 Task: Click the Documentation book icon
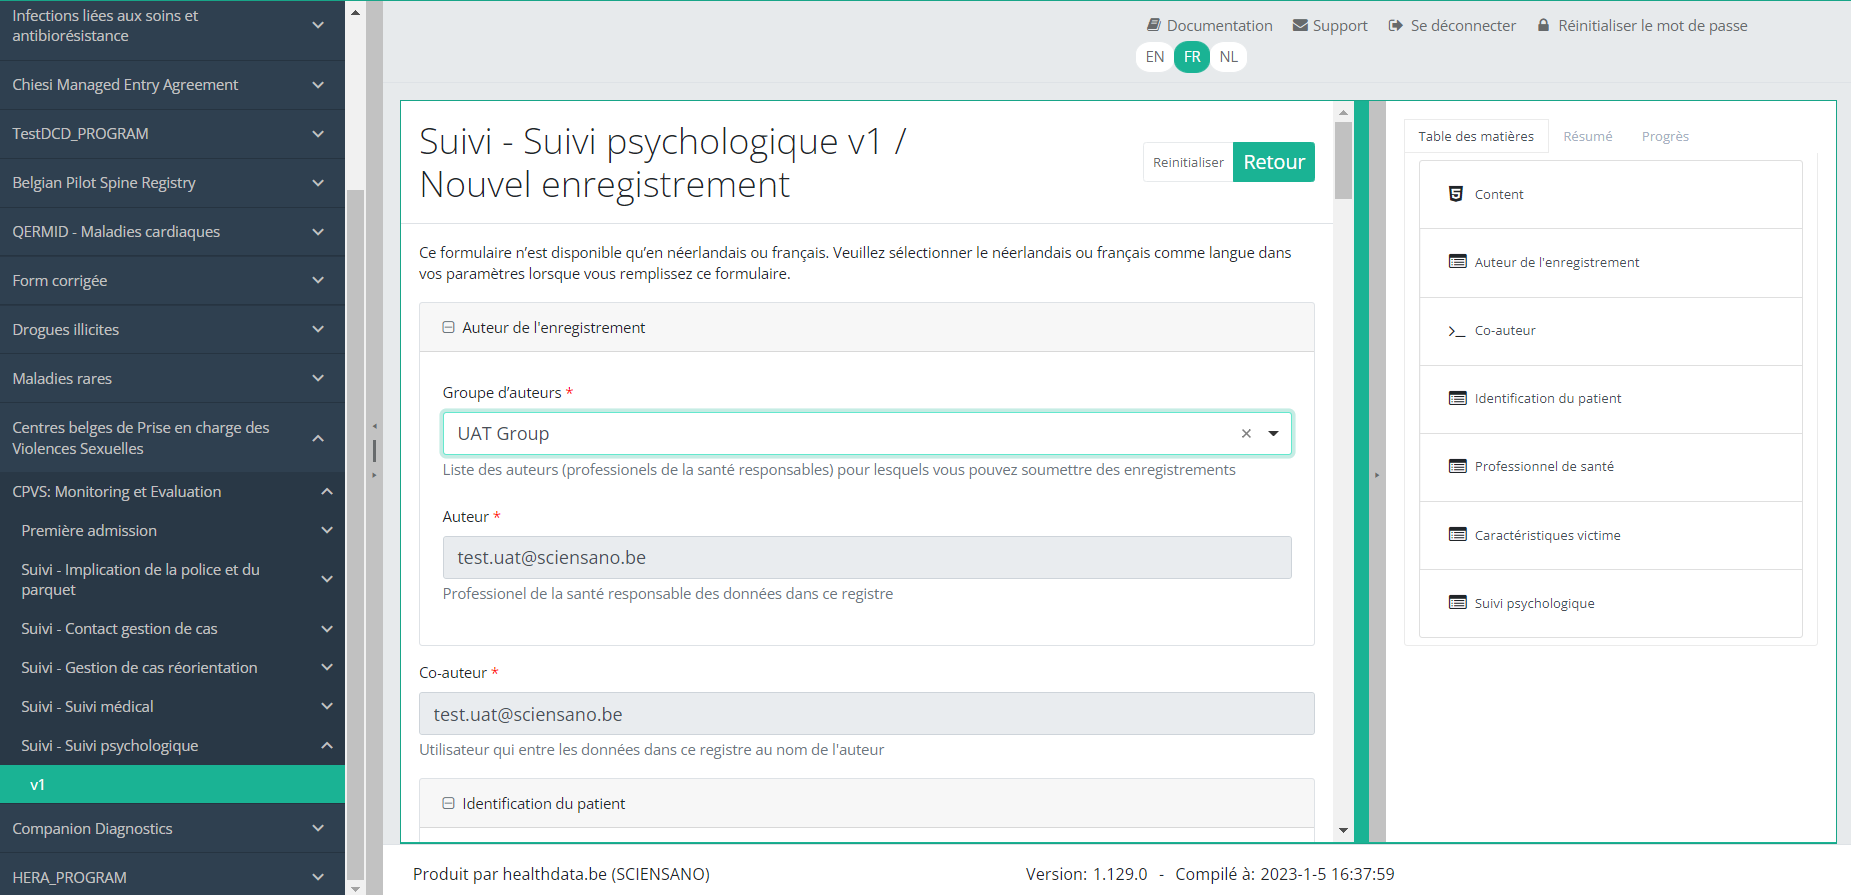pos(1153,25)
